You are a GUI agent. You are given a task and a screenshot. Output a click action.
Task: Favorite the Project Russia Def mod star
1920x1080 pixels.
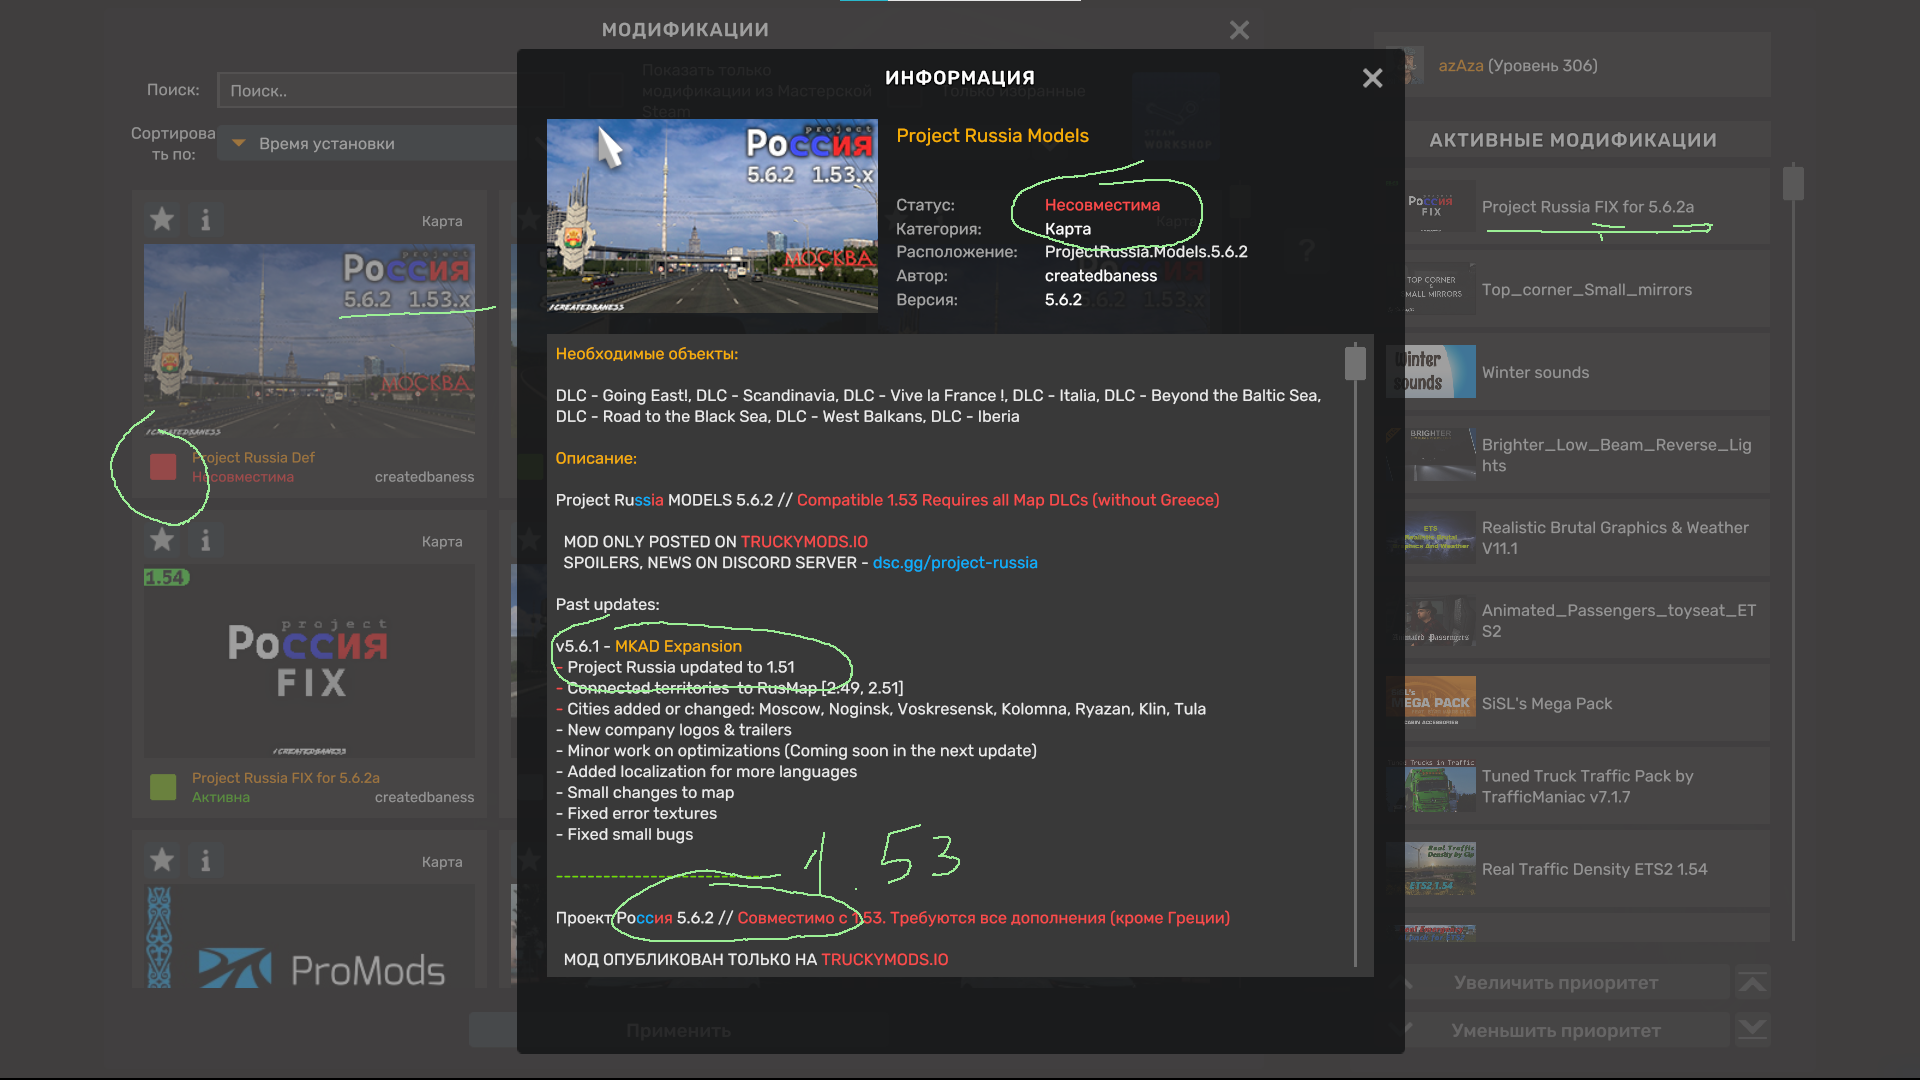point(162,219)
